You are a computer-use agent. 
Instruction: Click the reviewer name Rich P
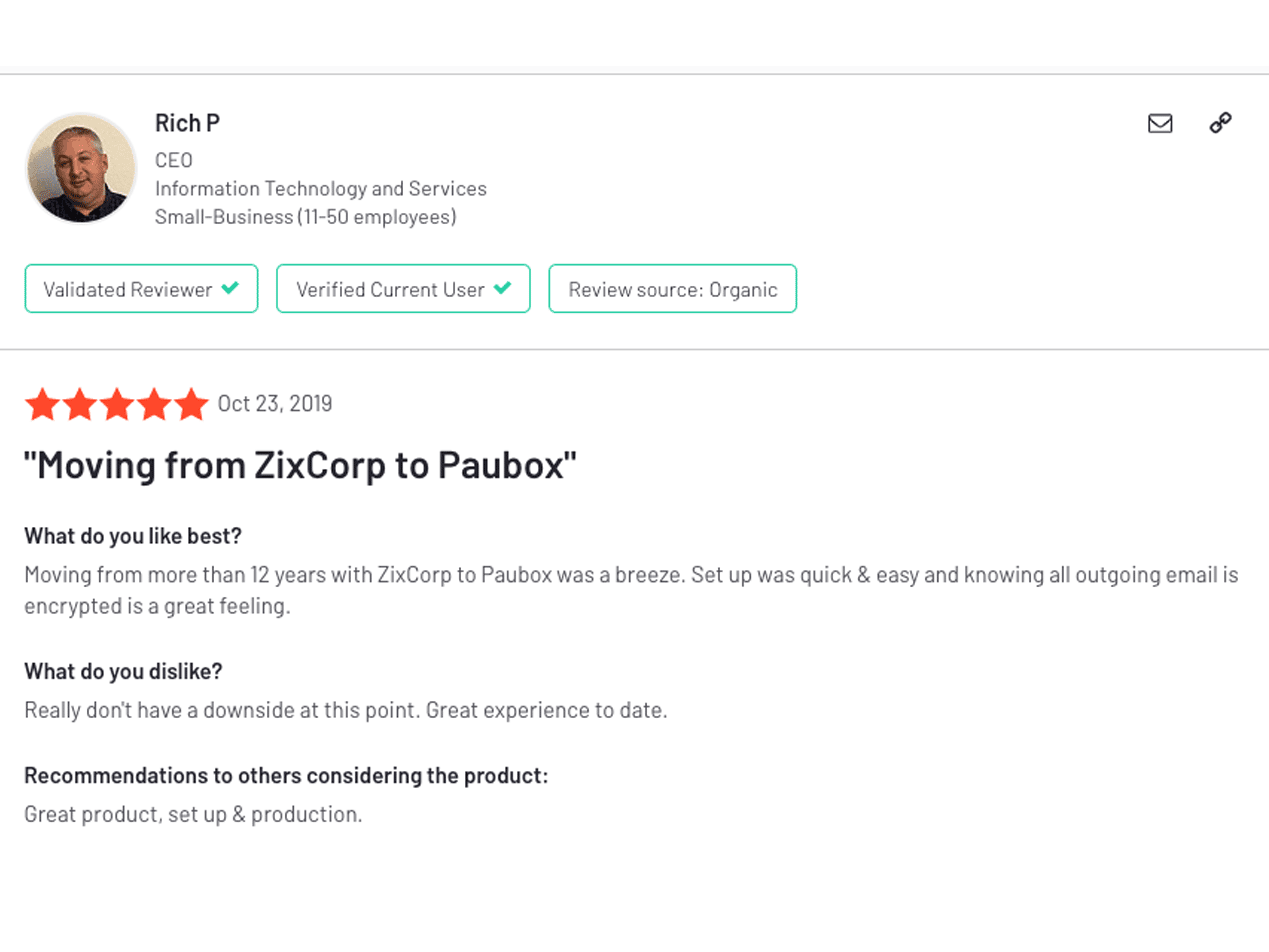187,122
